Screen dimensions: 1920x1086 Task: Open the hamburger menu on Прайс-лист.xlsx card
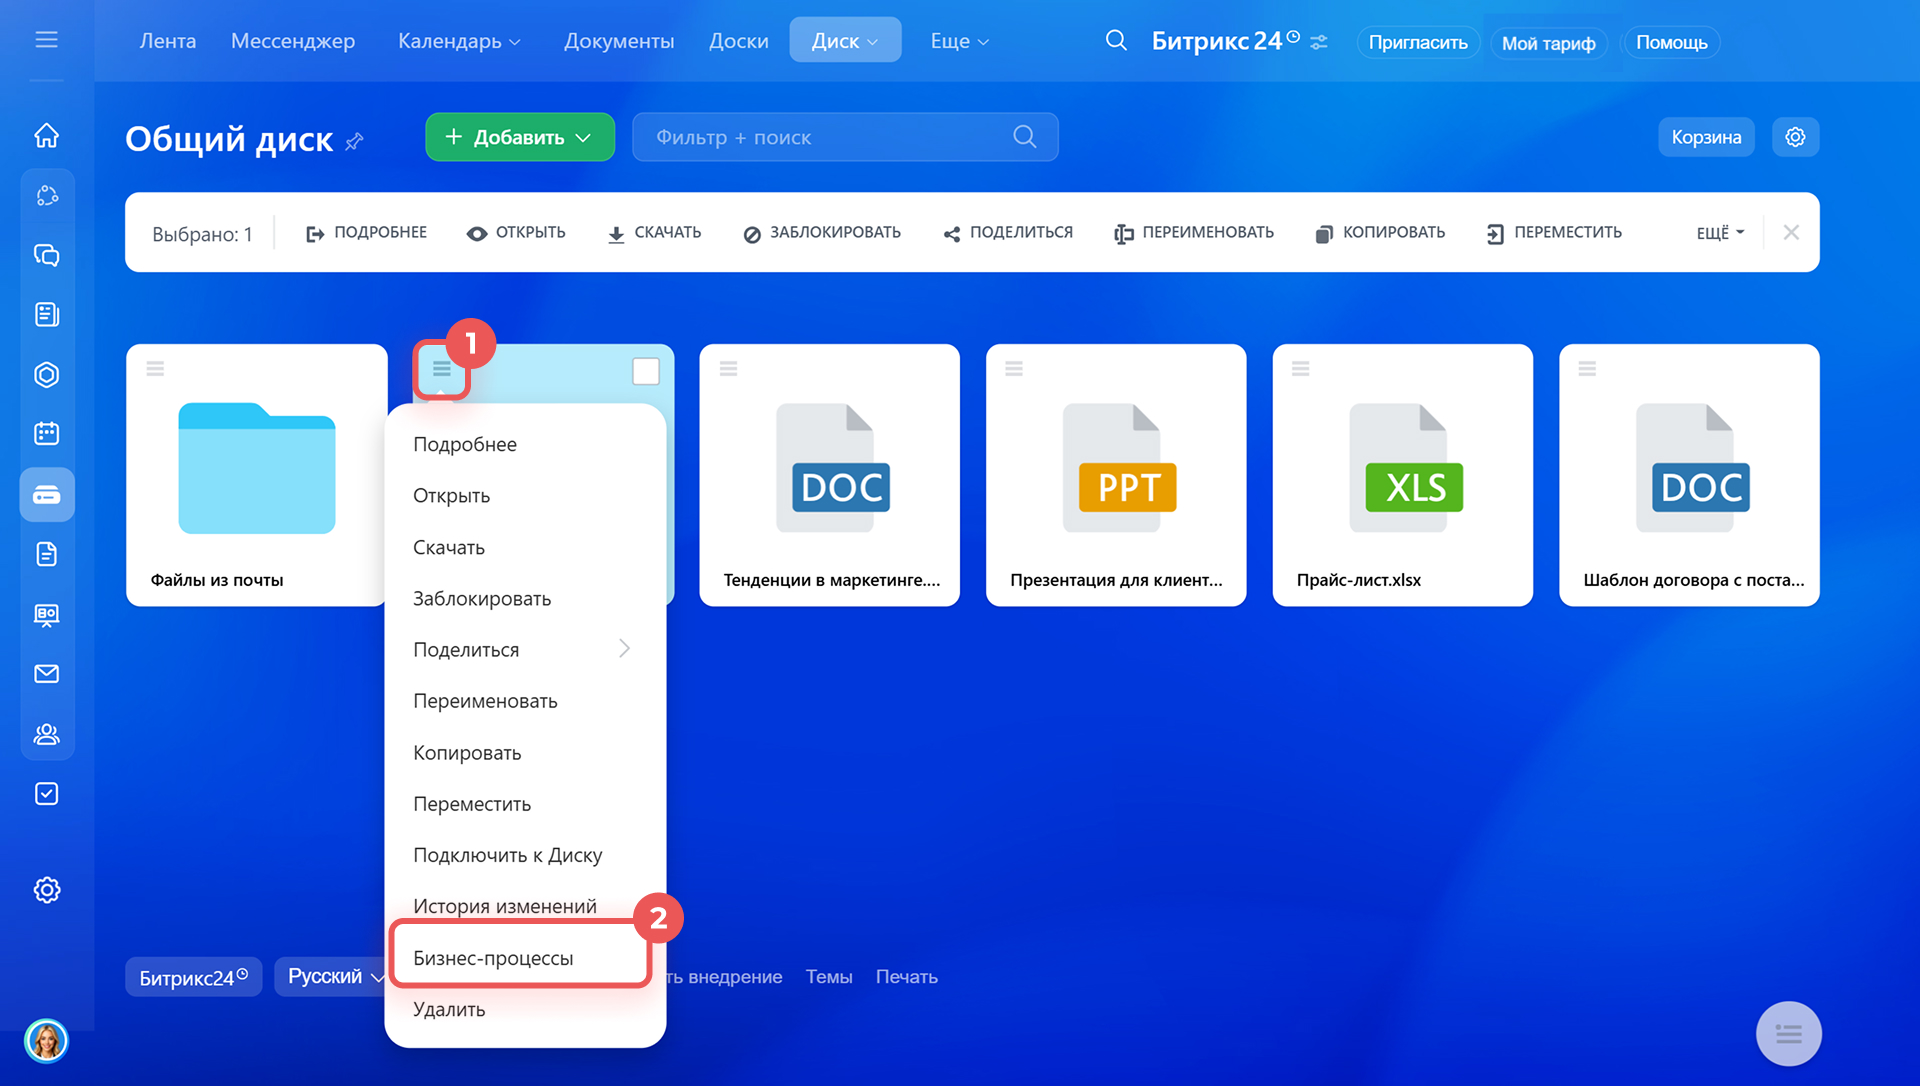[x=1300, y=369]
